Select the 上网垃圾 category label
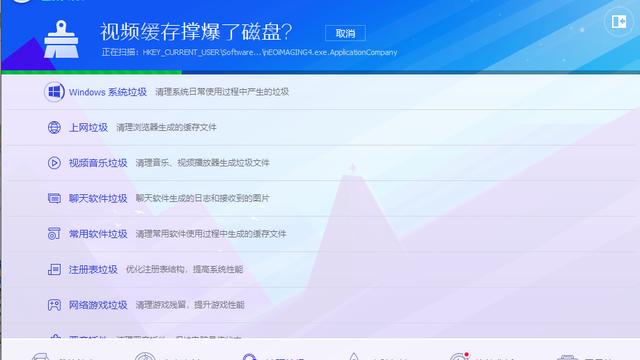 (88, 127)
